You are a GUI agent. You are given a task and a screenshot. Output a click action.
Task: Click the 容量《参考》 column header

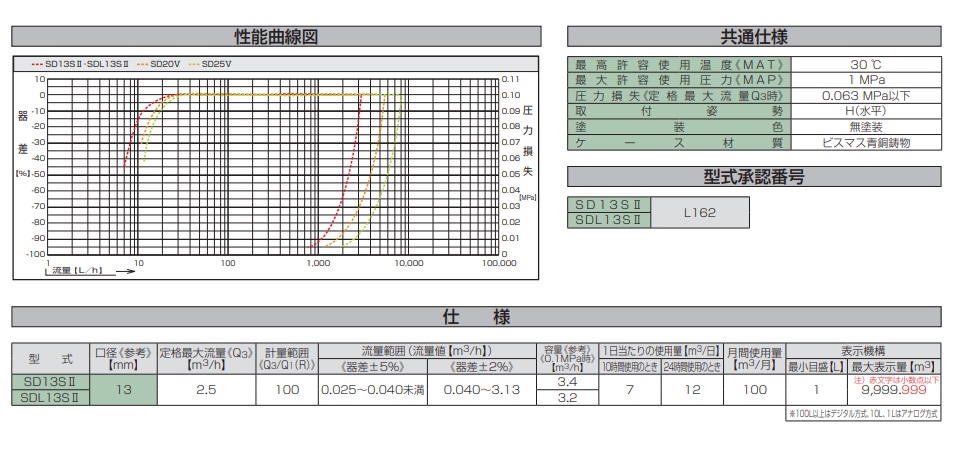point(567,359)
